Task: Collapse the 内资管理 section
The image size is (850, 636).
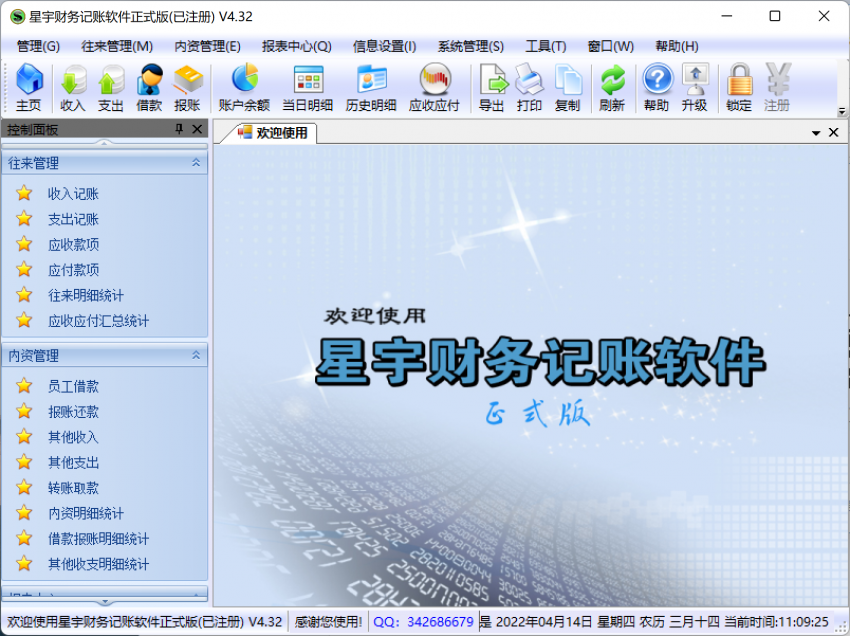Action: [196, 355]
